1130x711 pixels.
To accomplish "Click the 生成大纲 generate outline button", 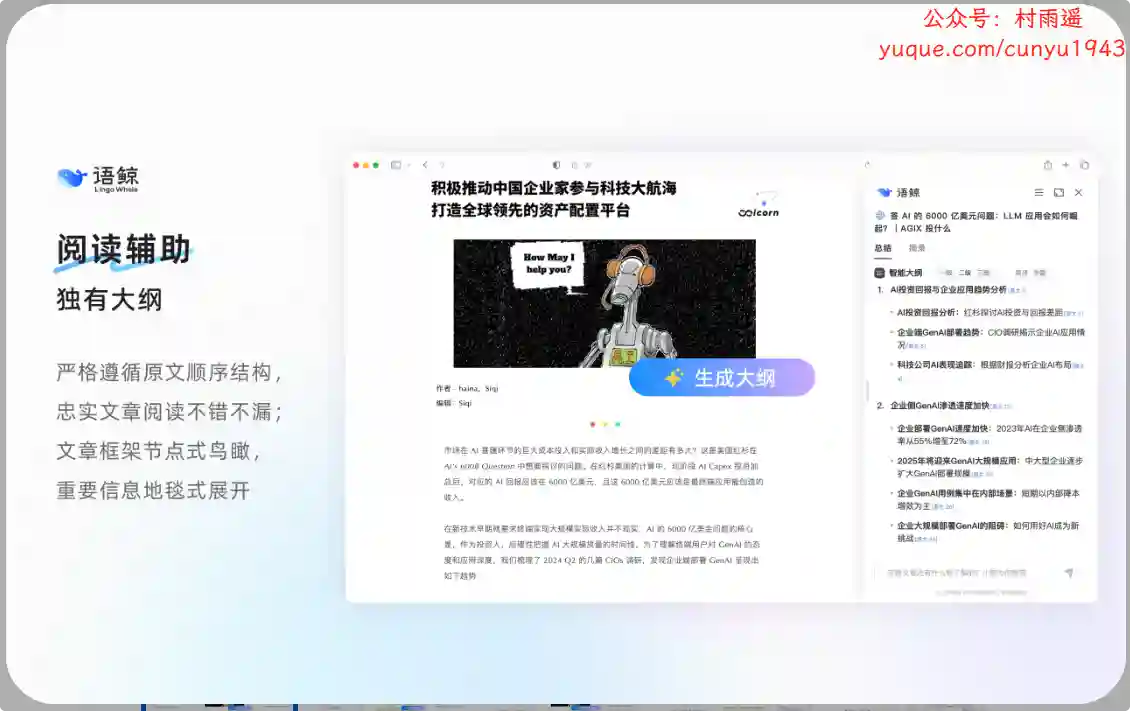I will click(721, 377).
